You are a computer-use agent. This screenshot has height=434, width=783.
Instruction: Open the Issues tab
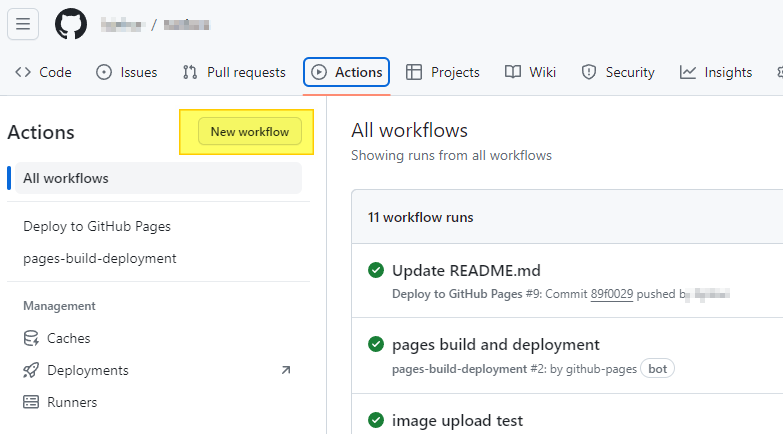(126, 72)
